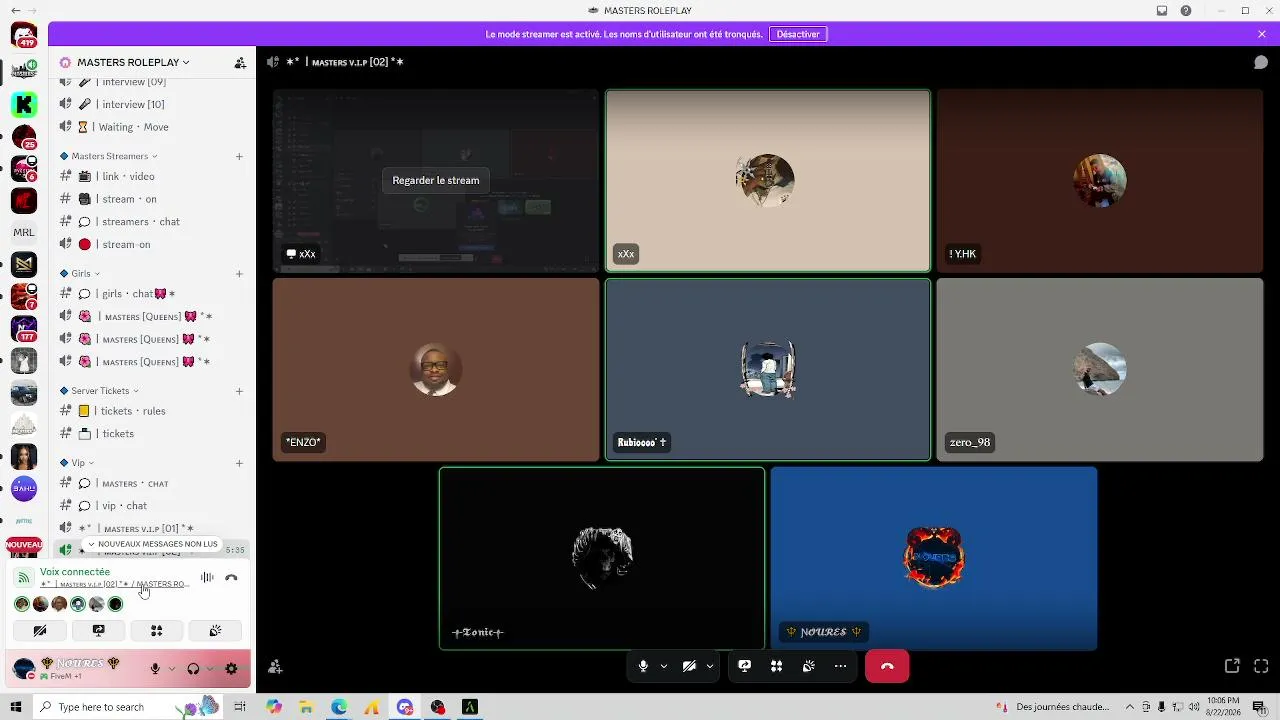Click Regarder le stream button
1280x720 pixels.
point(436,180)
